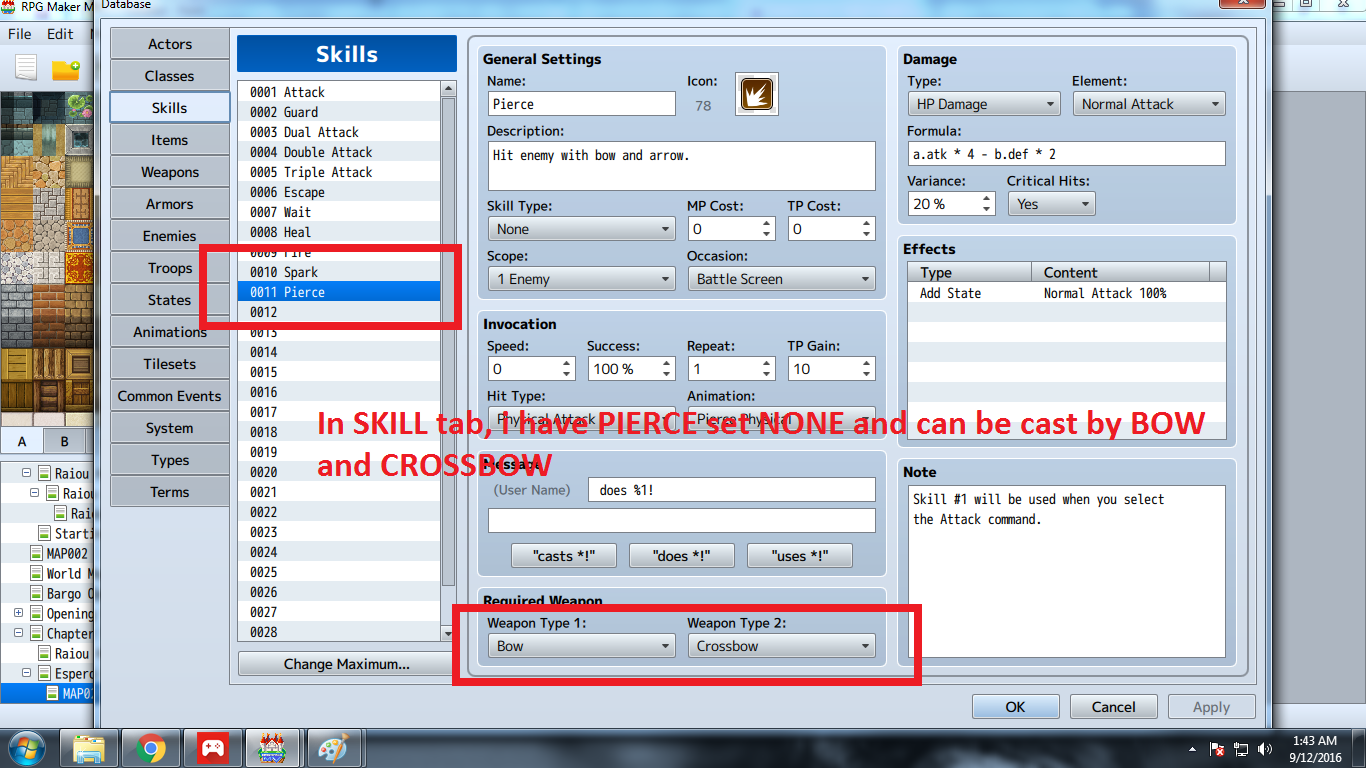The width and height of the screenshot is (1366, 768).
Task: Collapse the Chapter tree node
Action: (19, 633)
